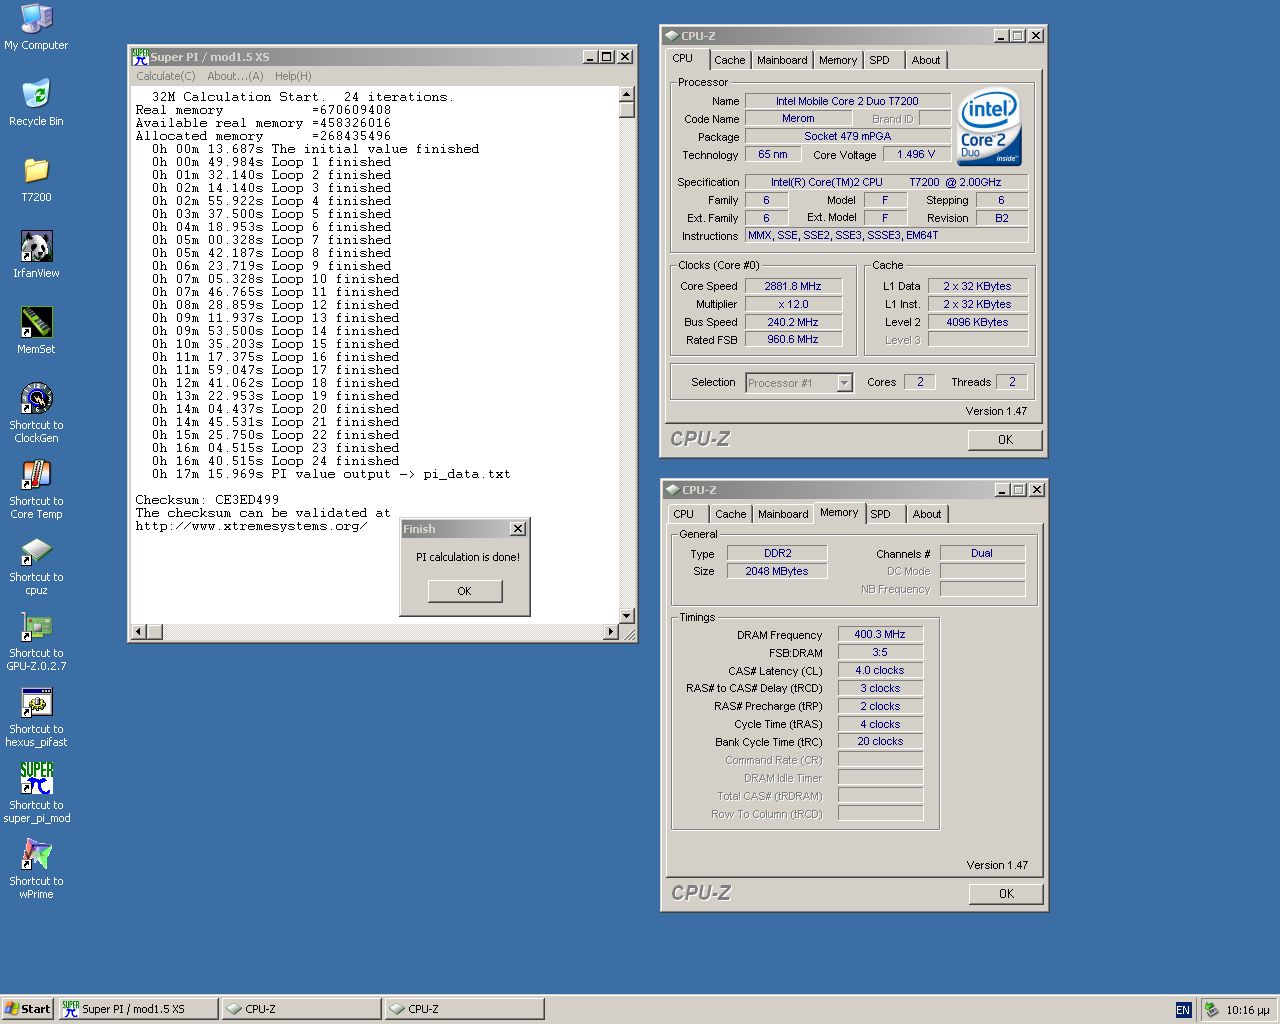Click the Super PI vertical scrollbar up arrow
Screen dimensions: 1280x1024
tap(627, 95)
